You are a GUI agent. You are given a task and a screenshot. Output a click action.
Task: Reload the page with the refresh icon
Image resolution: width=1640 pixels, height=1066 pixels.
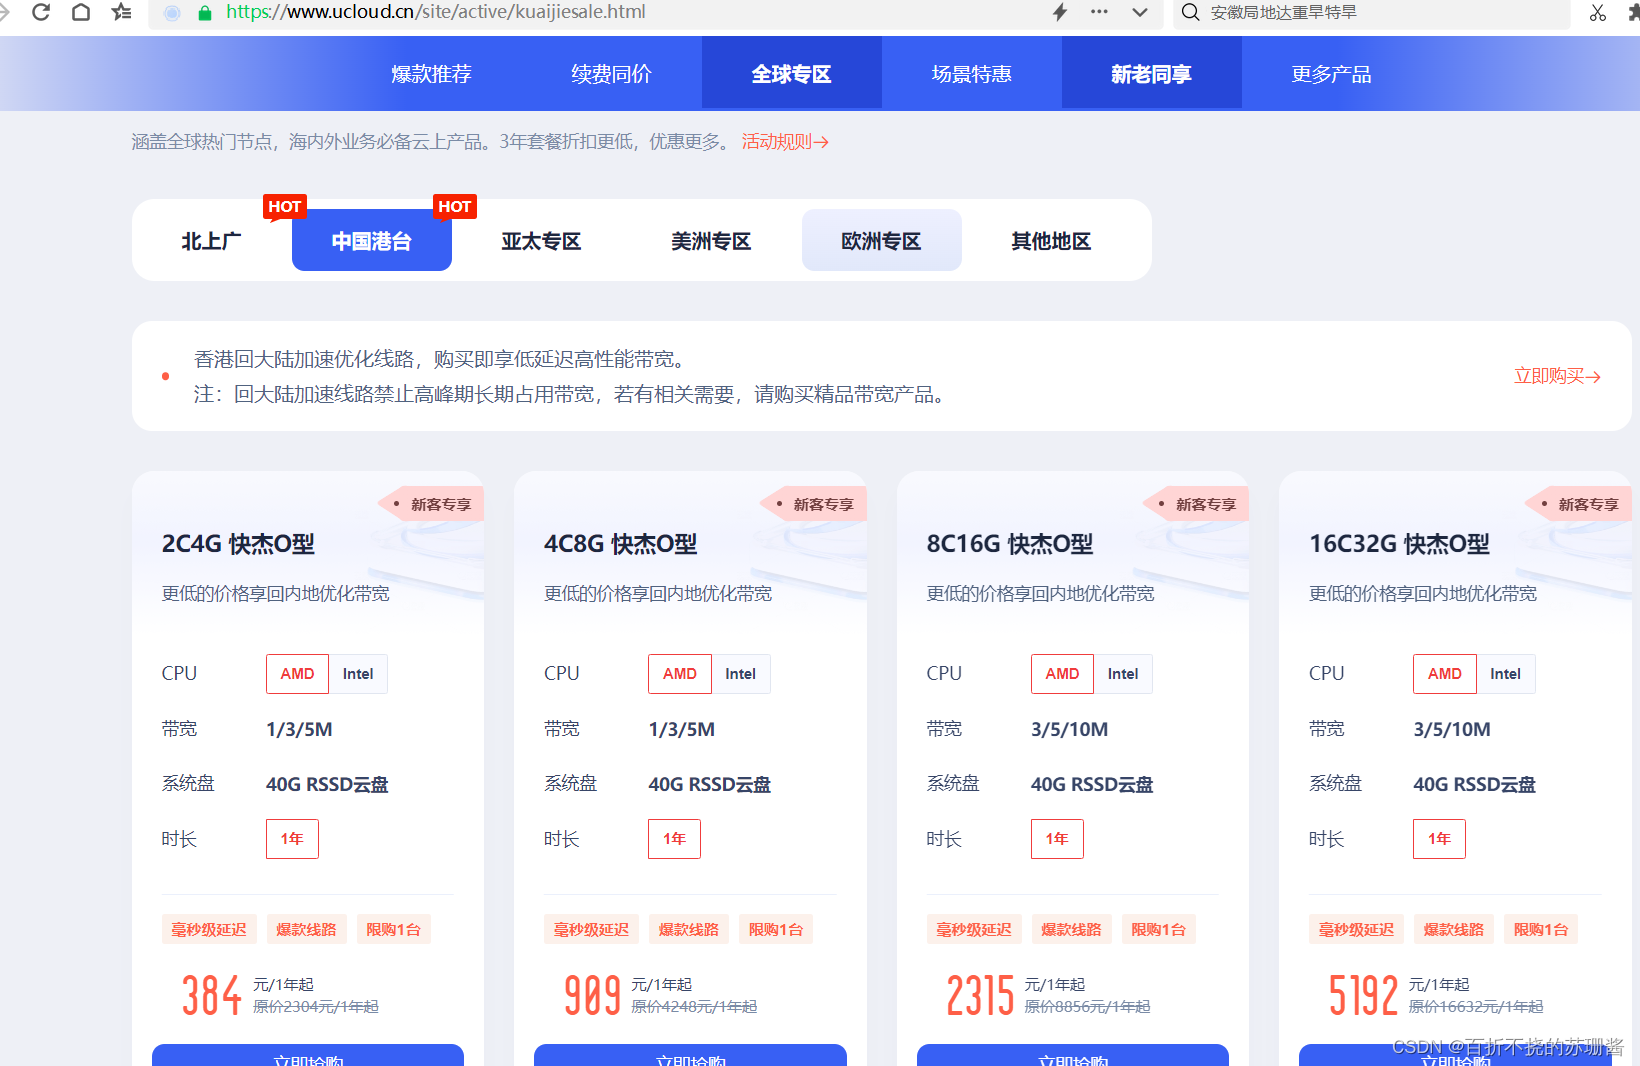tap(41, 12)
